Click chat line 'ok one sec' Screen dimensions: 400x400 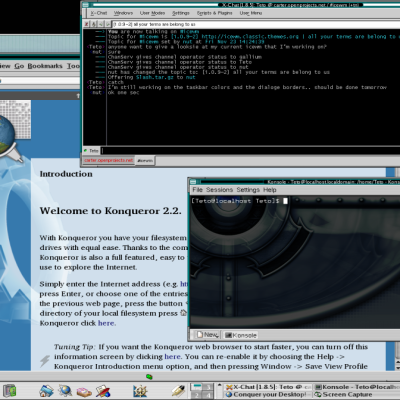tap(123, 92)
